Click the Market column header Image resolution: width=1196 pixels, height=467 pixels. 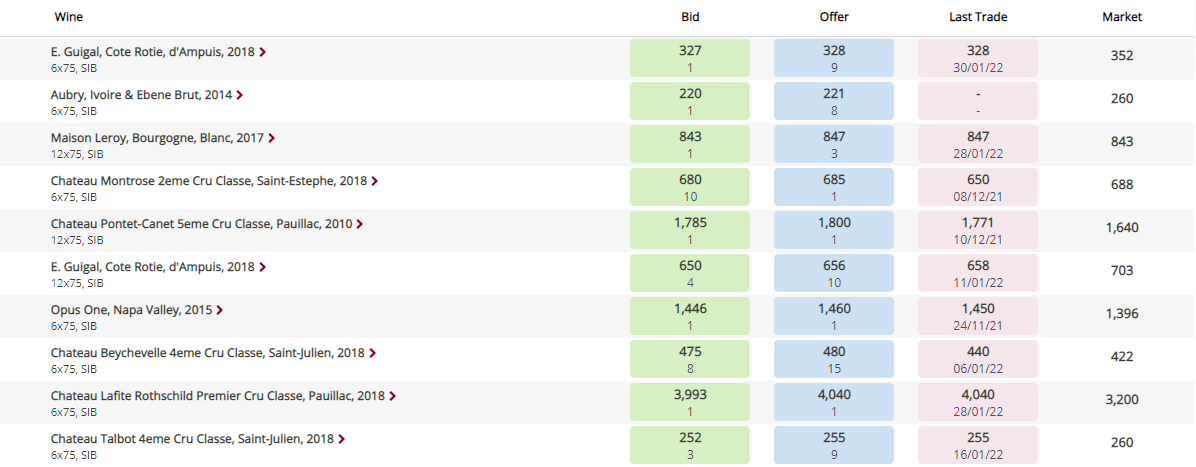coord(1122,17)
